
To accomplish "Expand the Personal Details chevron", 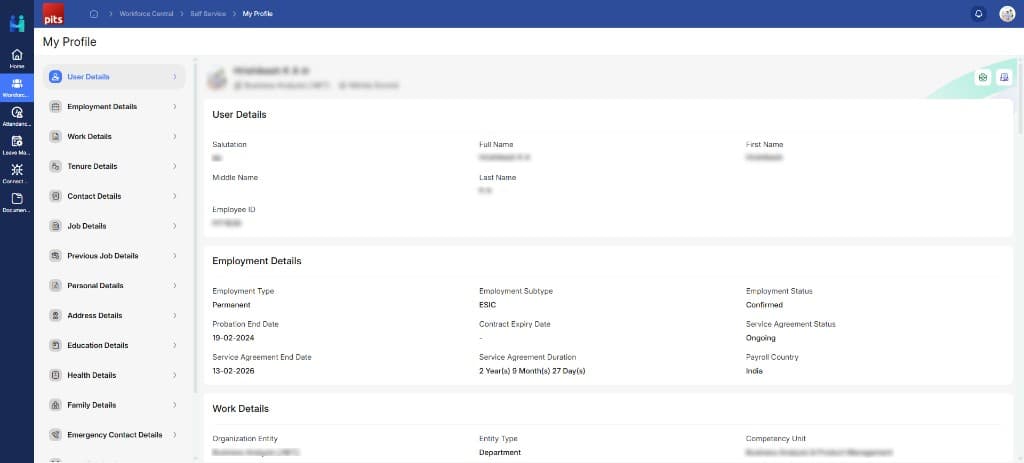I will 174,285.
